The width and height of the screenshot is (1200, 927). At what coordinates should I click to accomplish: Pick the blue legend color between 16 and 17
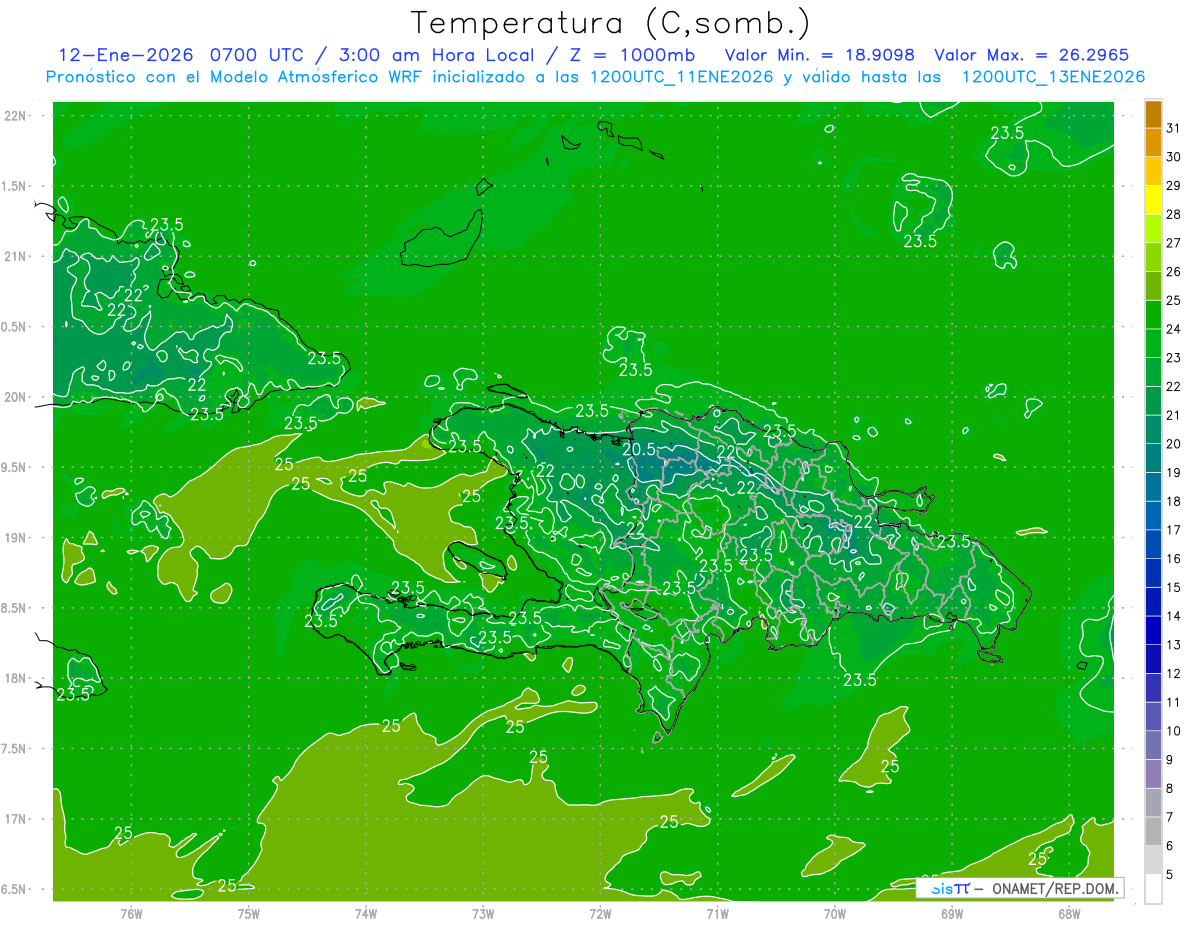pyautogui.click(x=1153, y=544)
